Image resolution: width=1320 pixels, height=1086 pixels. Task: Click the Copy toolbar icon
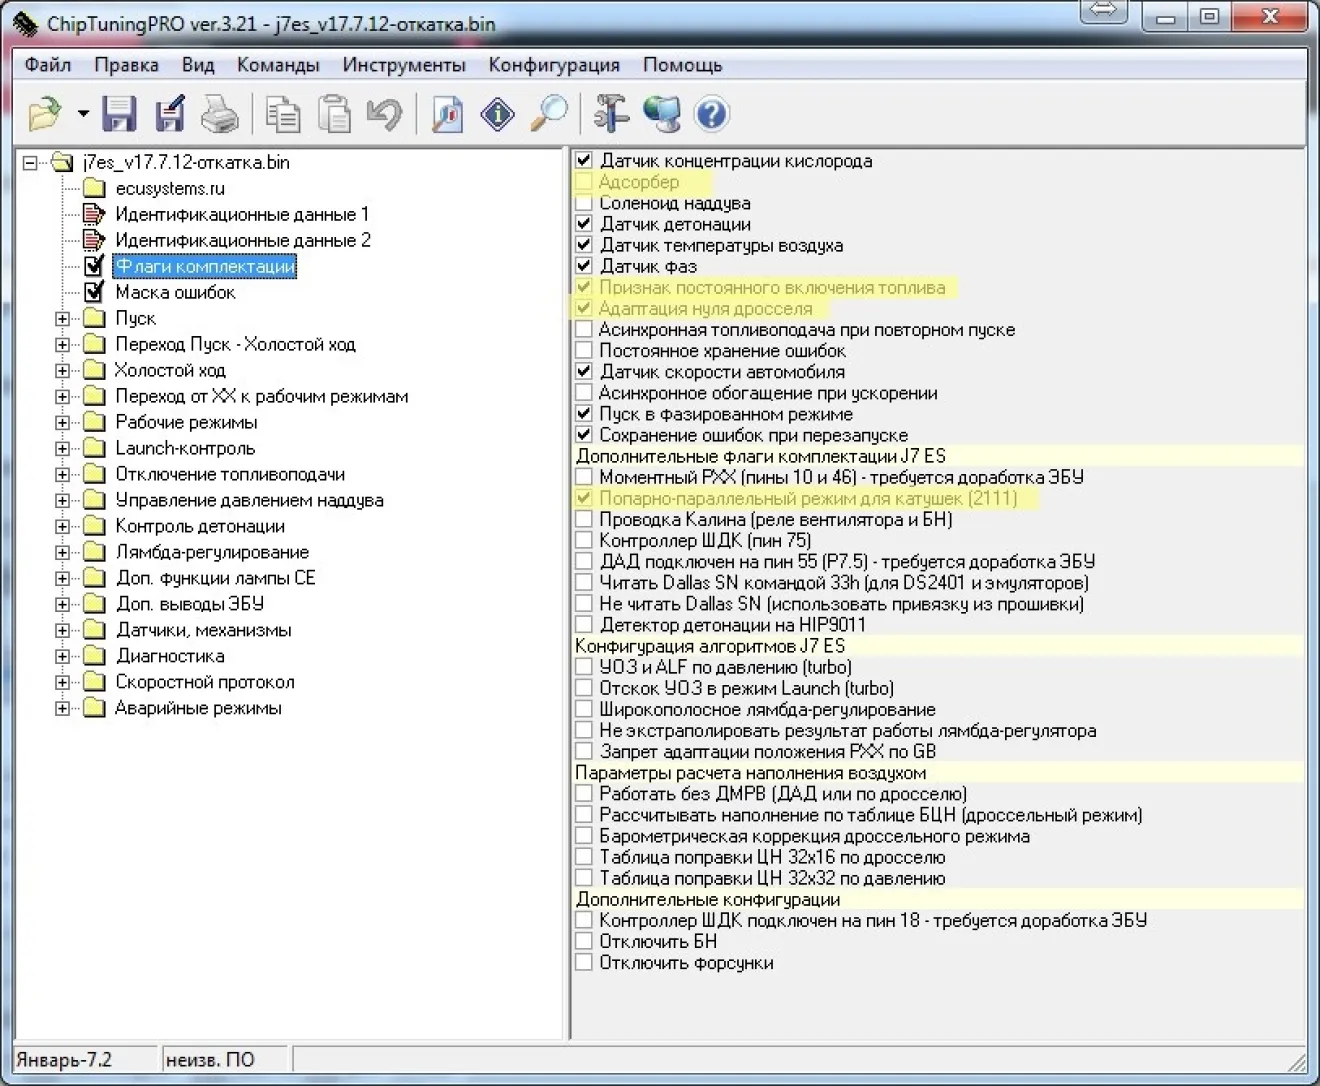point(283,114)
